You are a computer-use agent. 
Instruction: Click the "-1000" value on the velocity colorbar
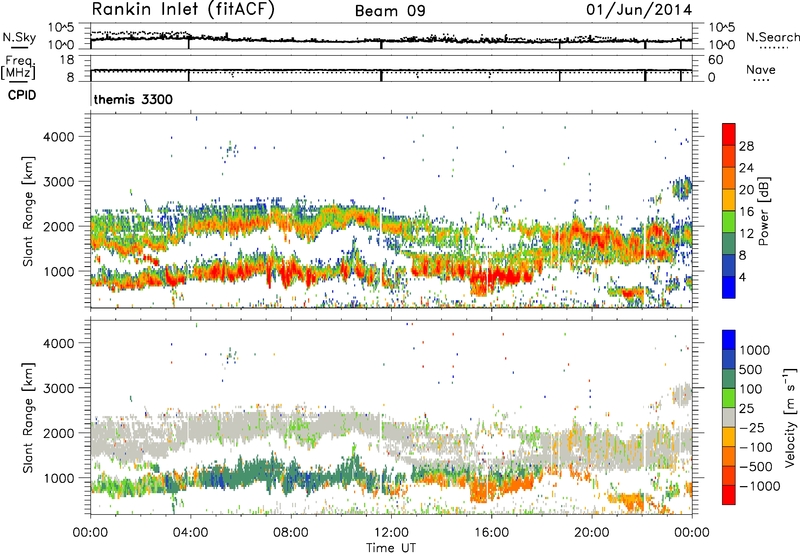coord(760,486)
